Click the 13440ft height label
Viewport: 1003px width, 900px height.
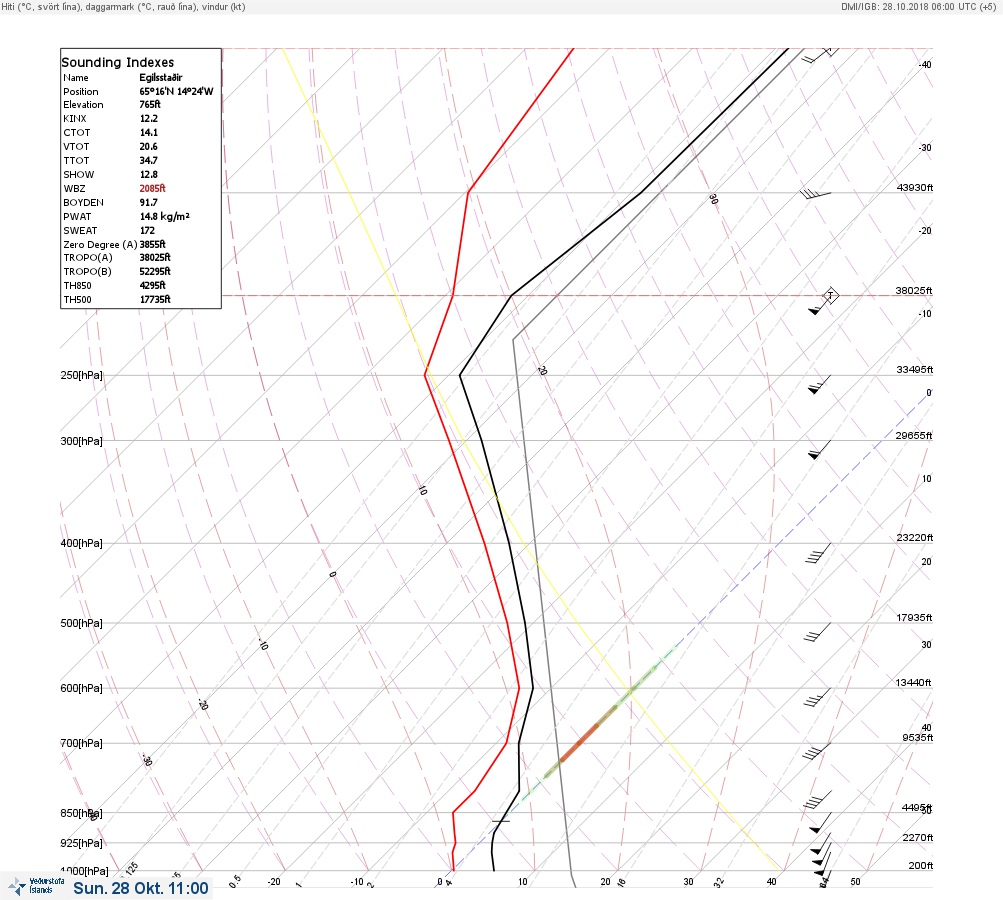click(x=913, y=683)
